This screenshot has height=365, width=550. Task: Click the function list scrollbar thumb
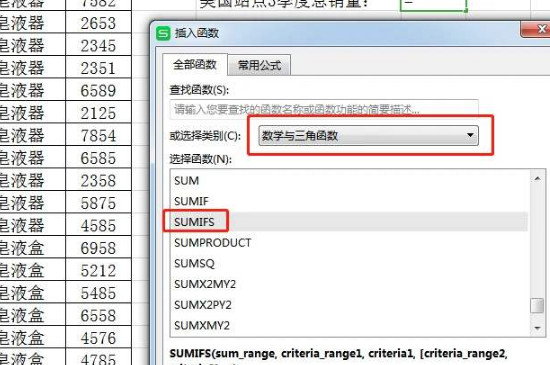pyautogui.click(x=537, y=305)
